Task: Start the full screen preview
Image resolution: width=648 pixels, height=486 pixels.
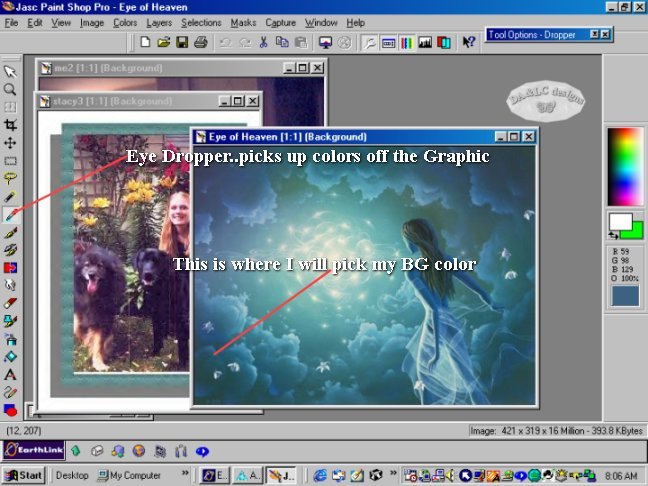Action: click(x=325, y=42)
